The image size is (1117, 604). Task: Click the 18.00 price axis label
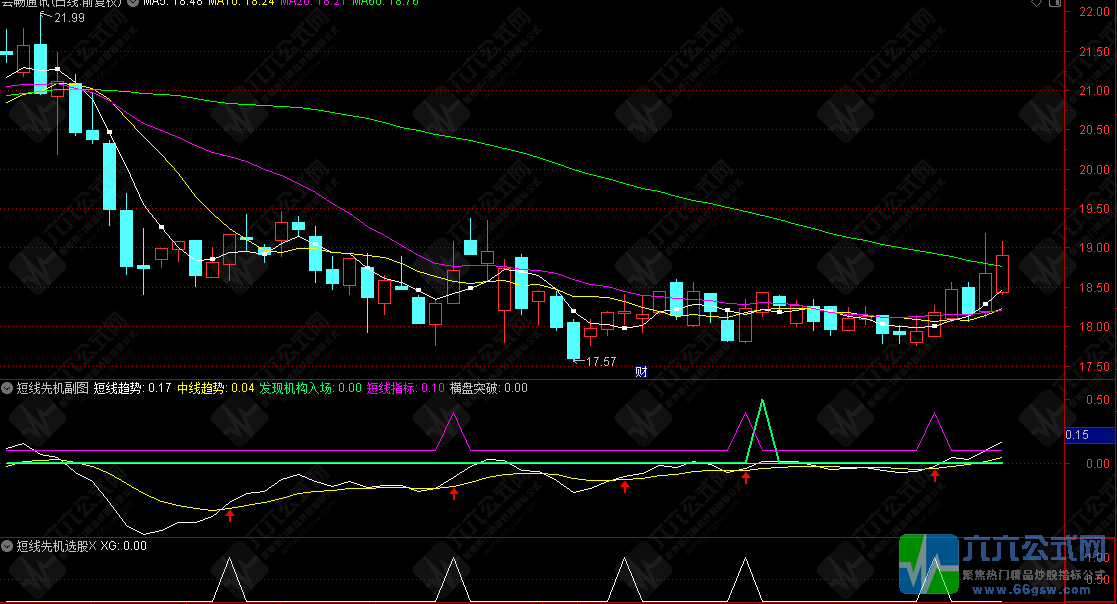[x=1094, y=327]
